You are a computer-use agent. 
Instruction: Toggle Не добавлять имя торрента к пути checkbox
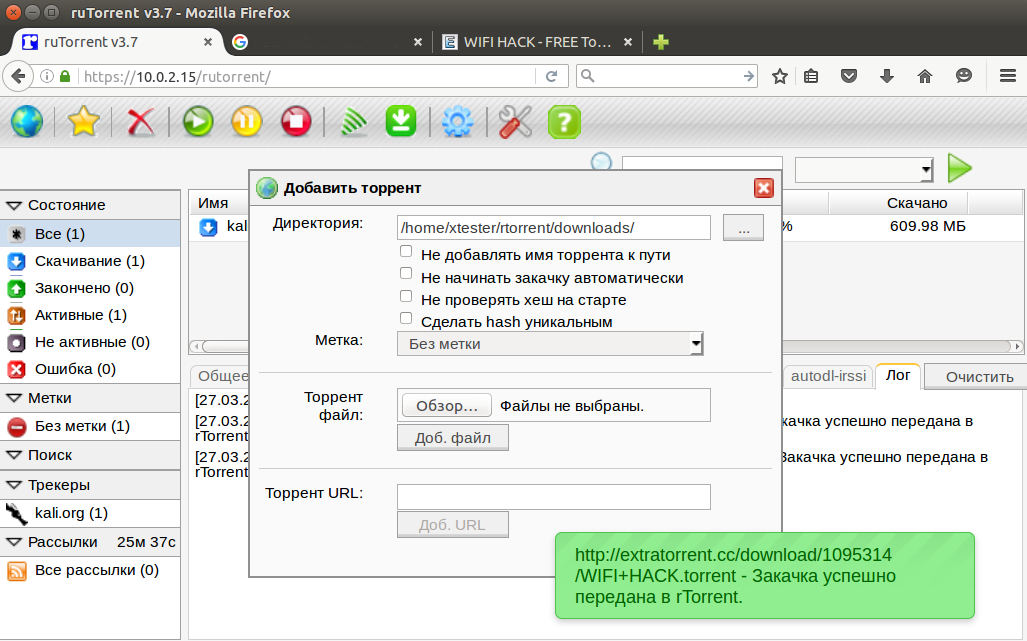pyautogui.click(x=406, y=251)
